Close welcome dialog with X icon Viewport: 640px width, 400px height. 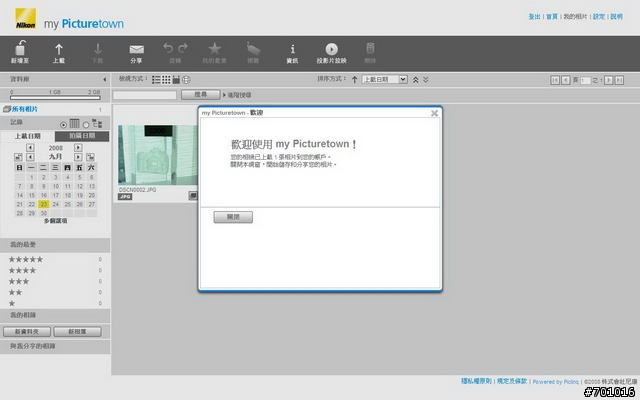435,113
